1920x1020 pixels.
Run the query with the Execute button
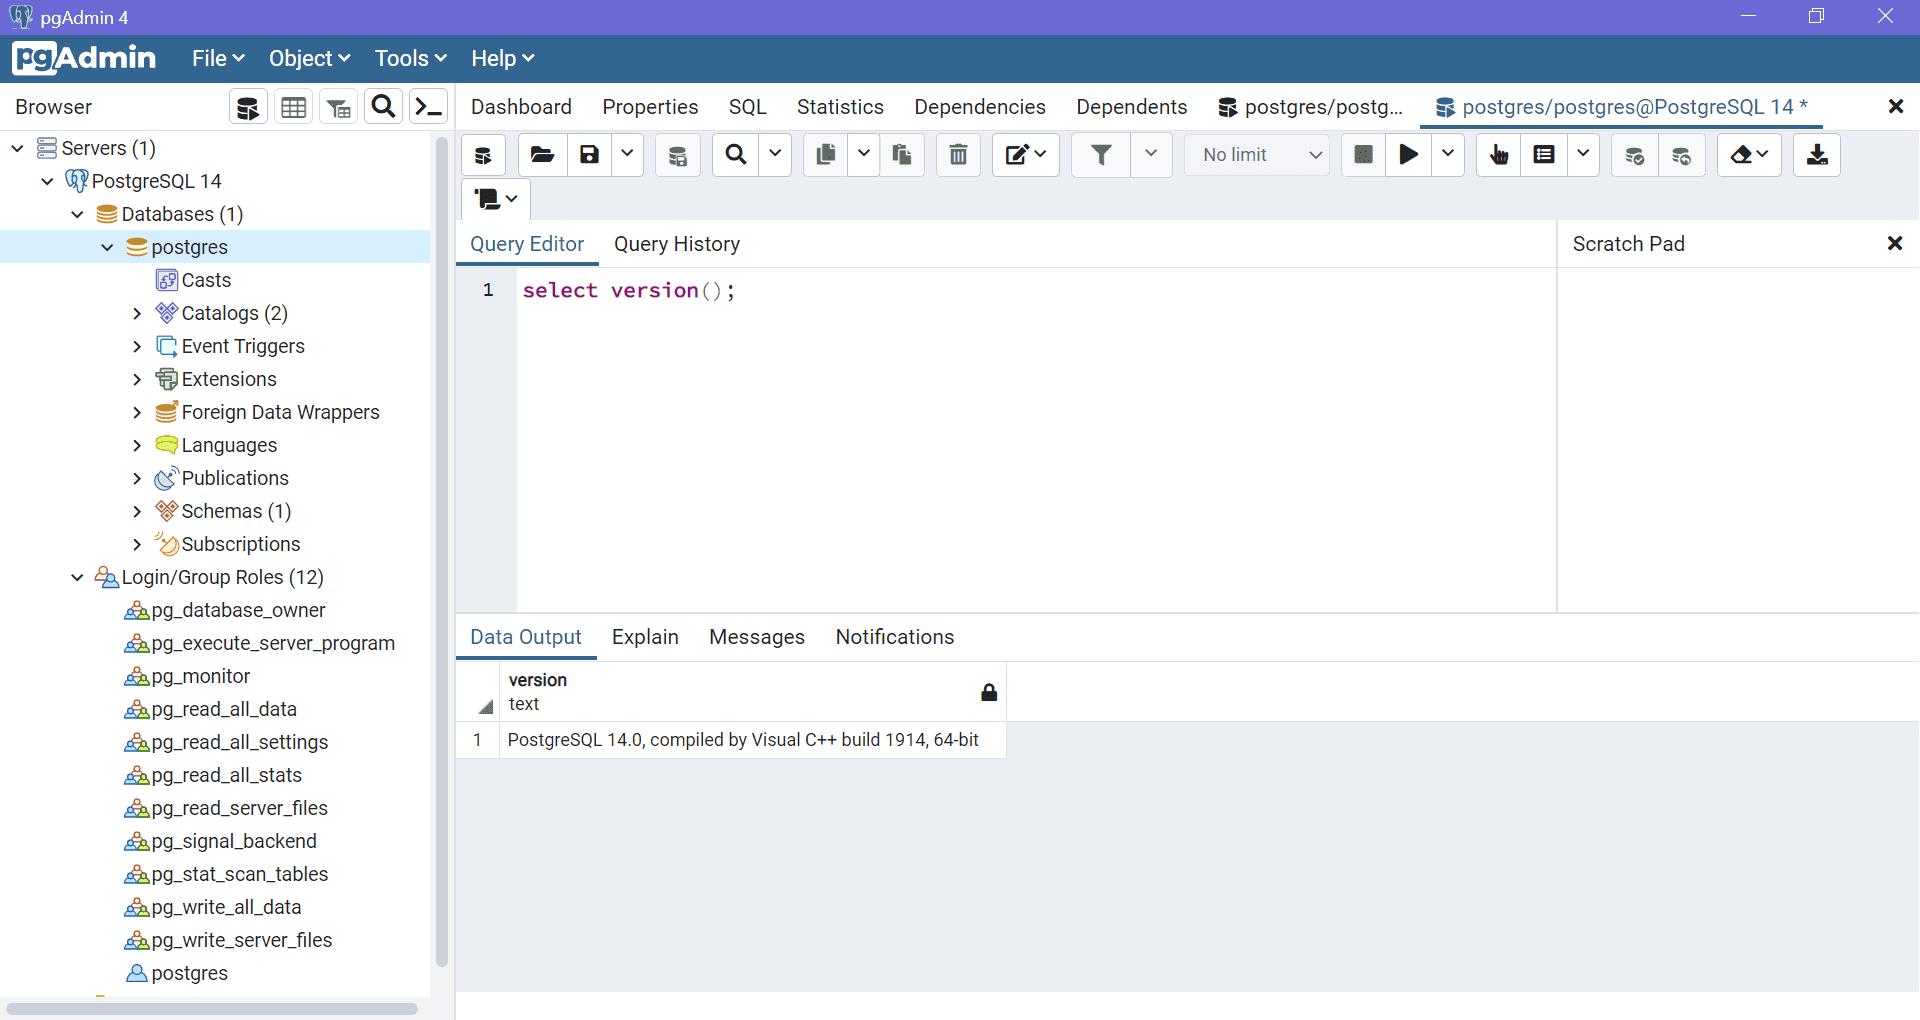coord(1408,155)
